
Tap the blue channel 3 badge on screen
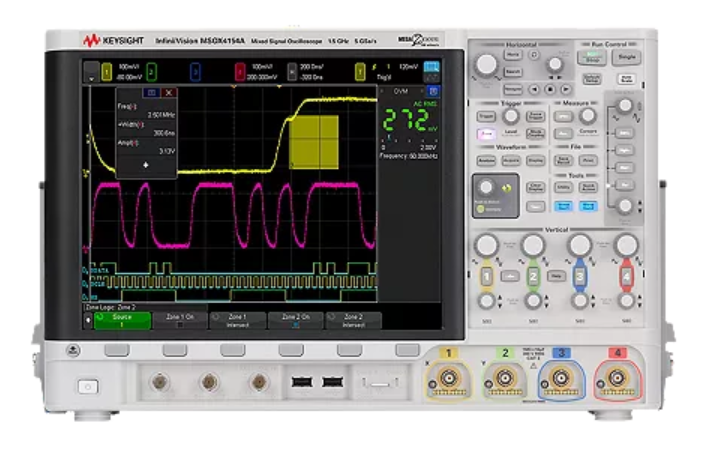tap(195, 72)
